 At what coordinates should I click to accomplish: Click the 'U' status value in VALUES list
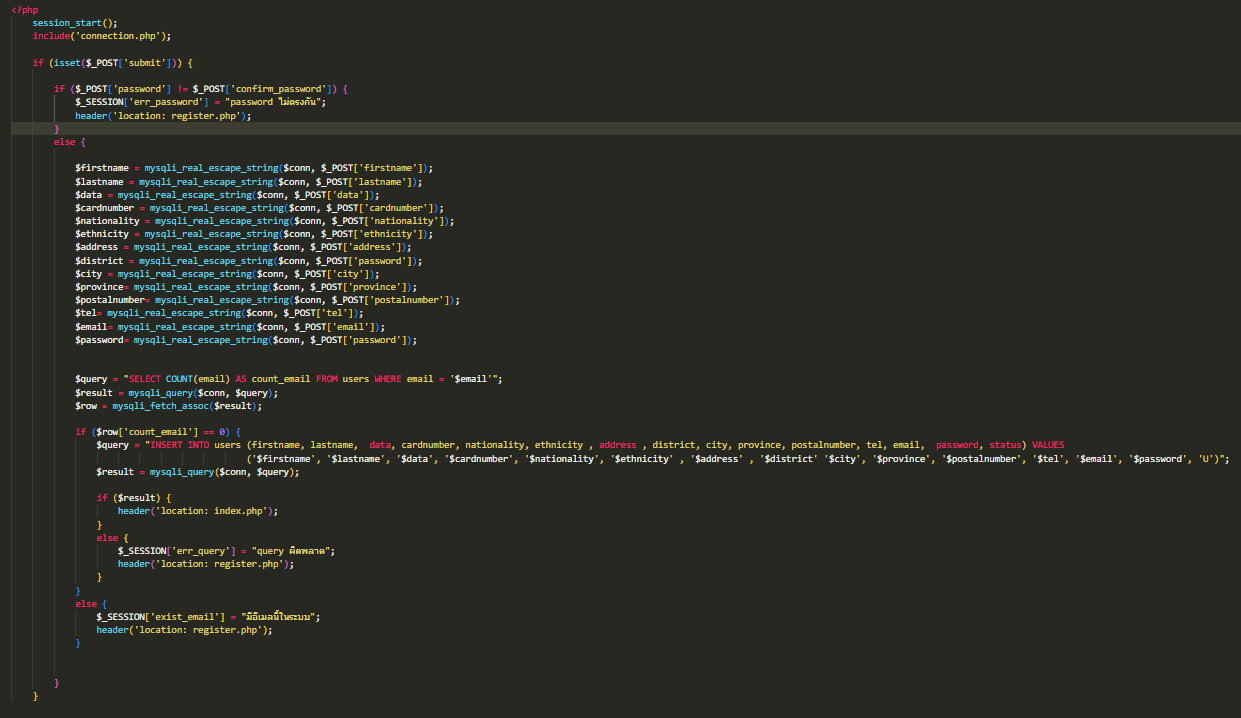tap(1206, 458)
